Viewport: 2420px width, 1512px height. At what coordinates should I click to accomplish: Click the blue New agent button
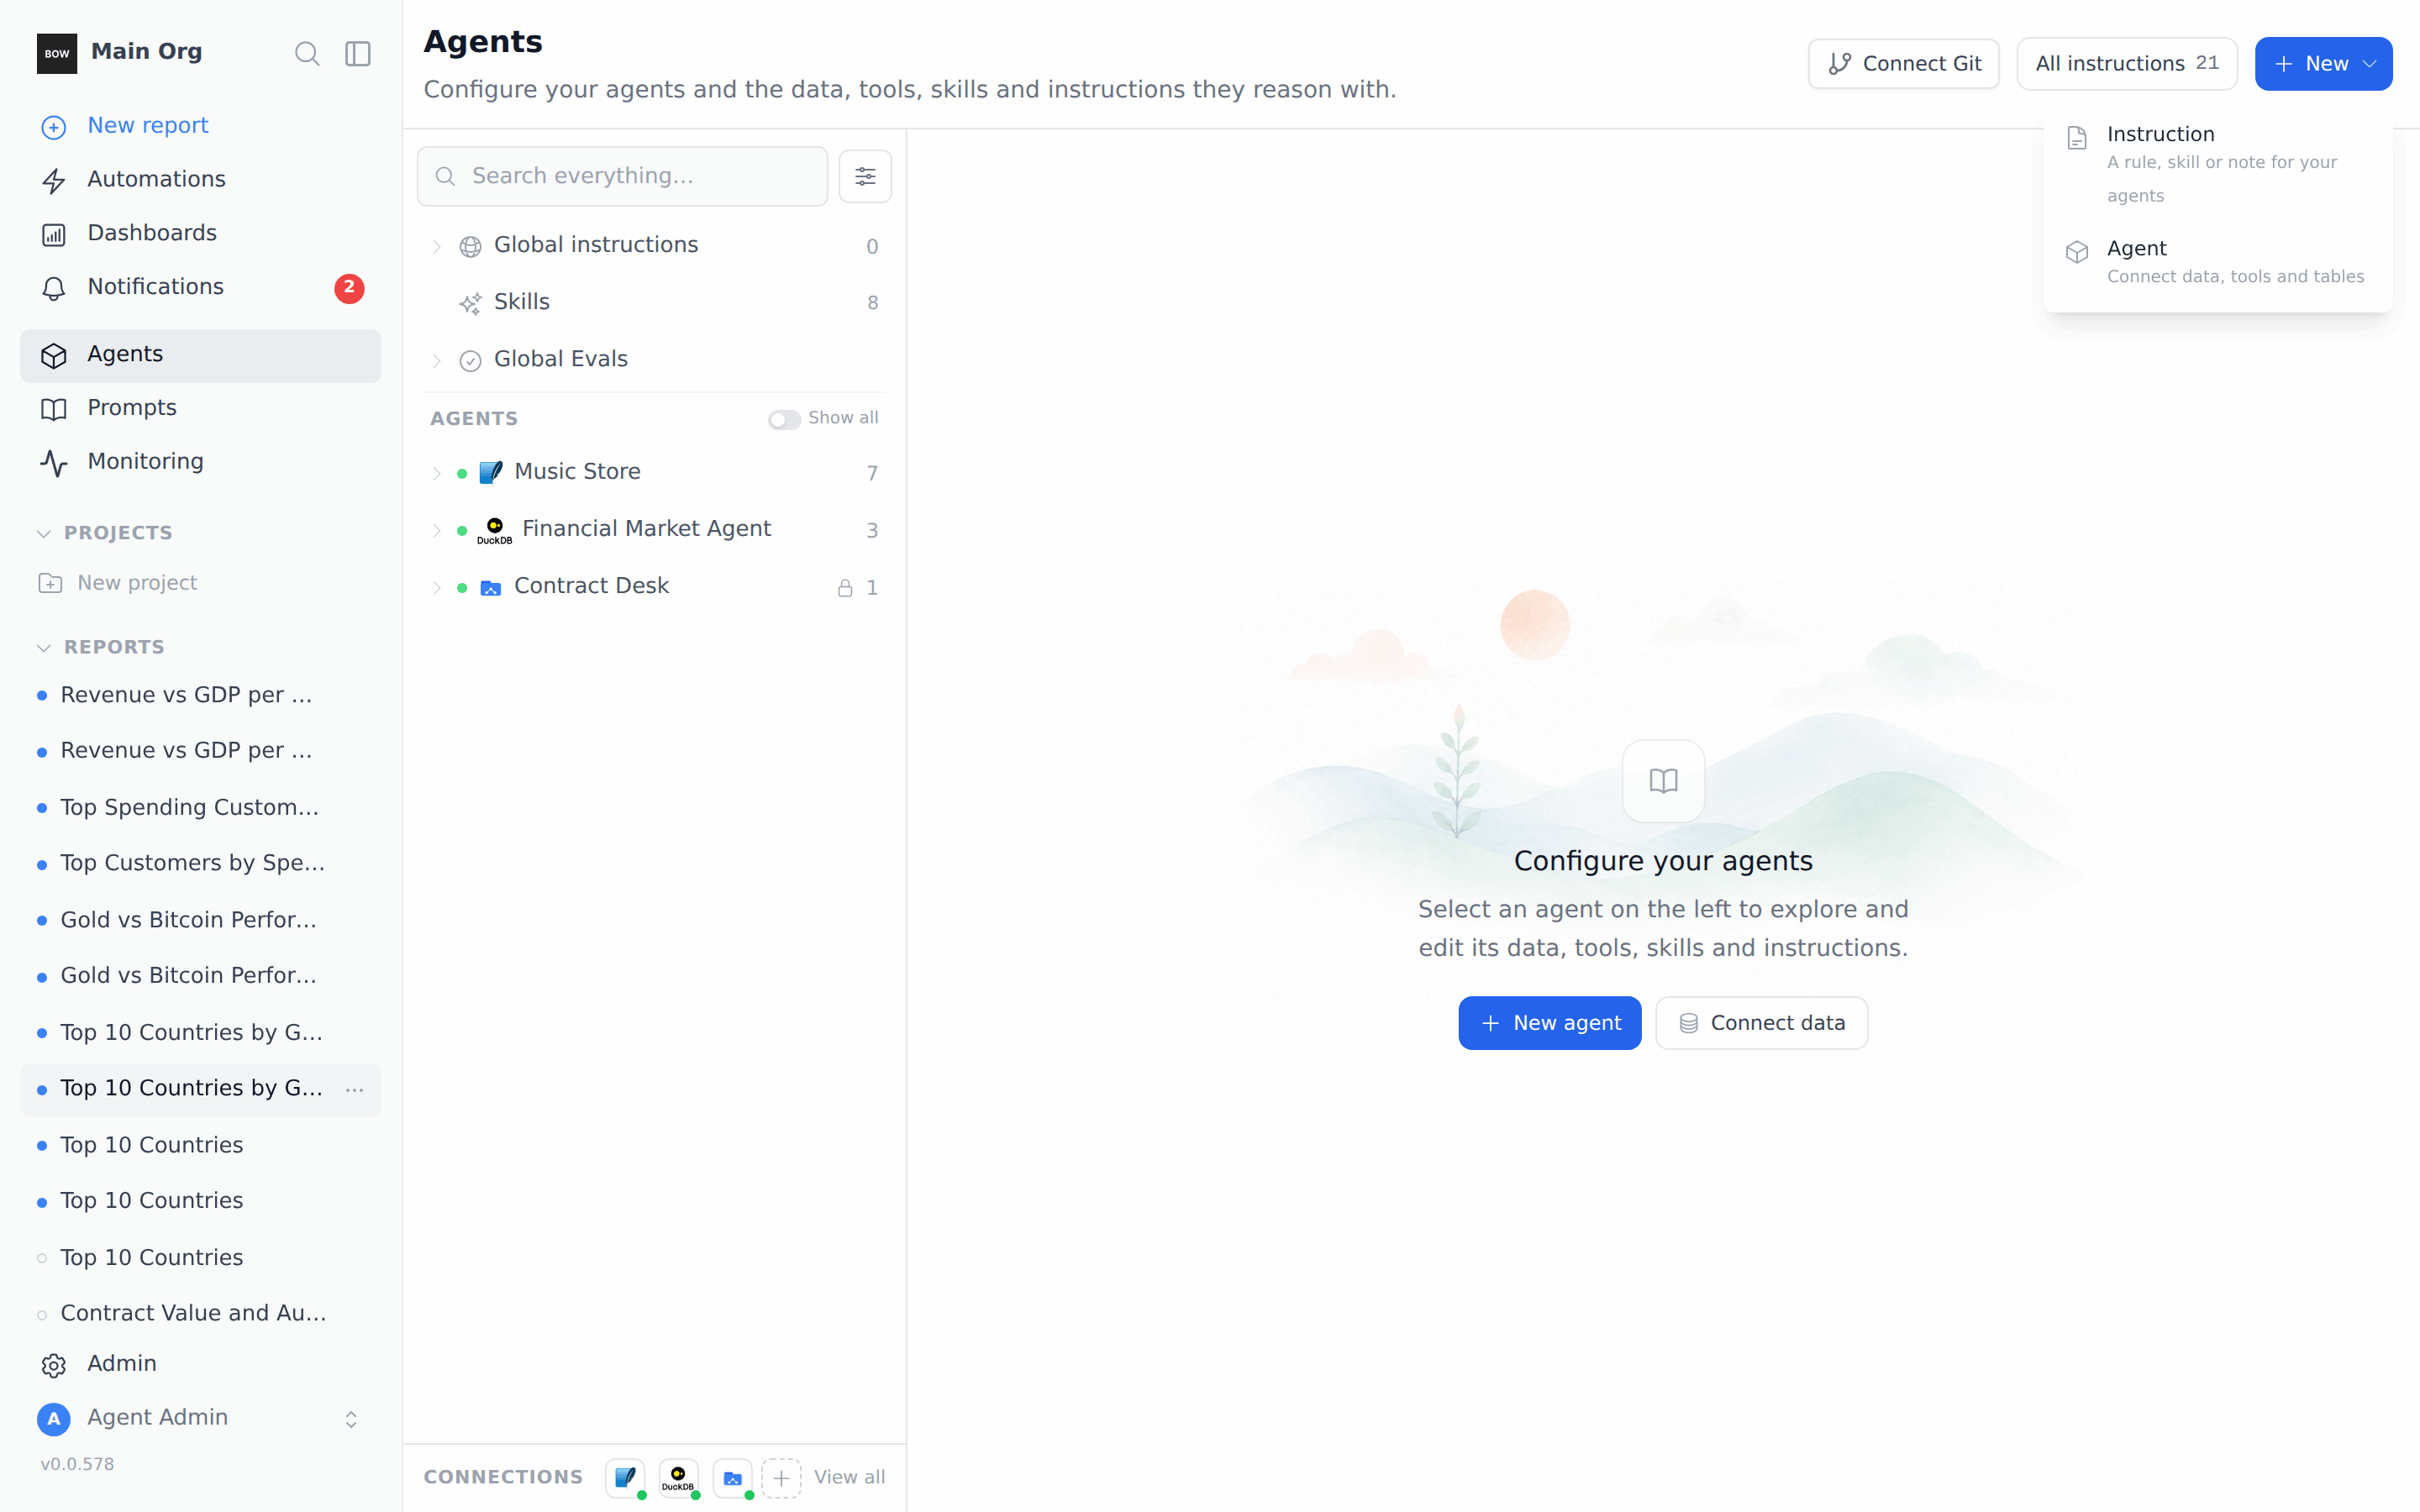1549,1023
